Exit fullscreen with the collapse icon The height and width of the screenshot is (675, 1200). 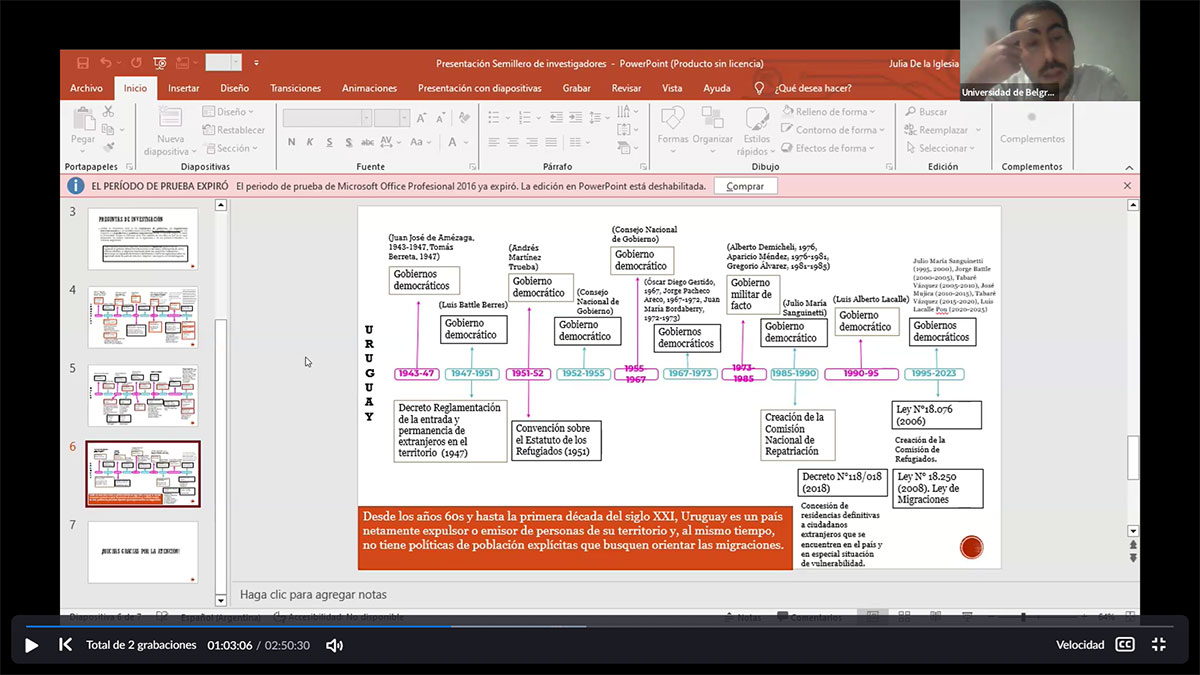point(1159,645)
